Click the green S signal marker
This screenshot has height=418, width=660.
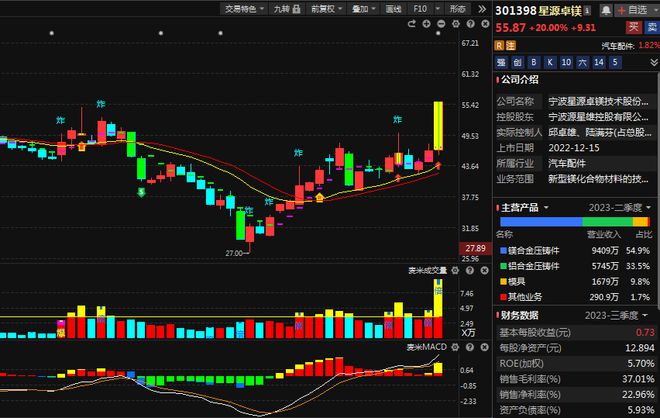tap(141, 192)
